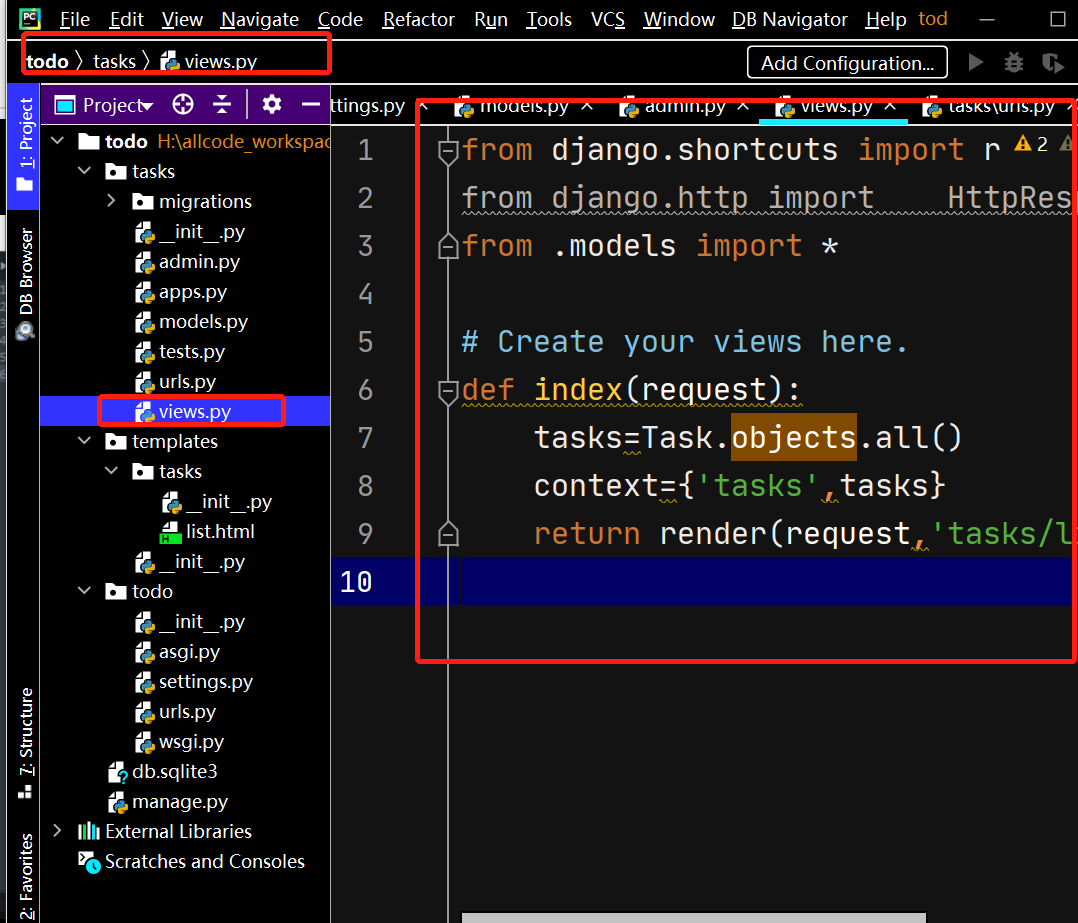This screenshot has height=923, width=1078.
Task: Toggle the 2: Favorites tool window
Action: (x=25, y=876)
